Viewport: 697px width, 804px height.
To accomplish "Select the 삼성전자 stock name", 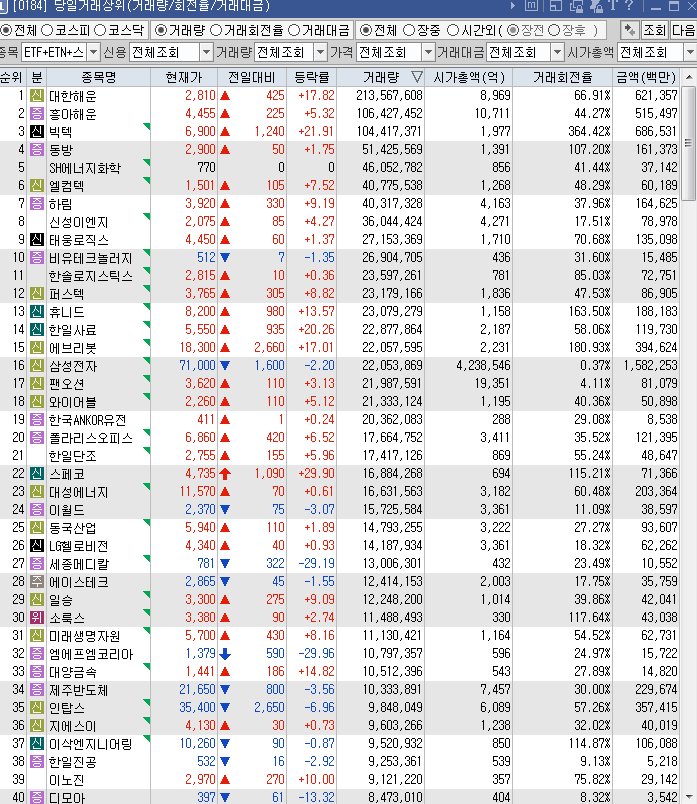I will click(73, 366).
